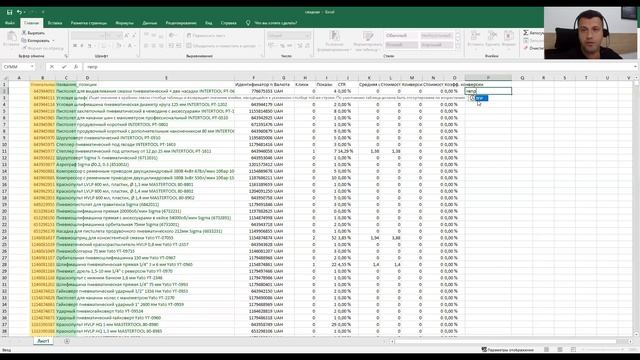The height and width of the screenshot is (360, 640).
Task: Toggle bold formatting in the font group
Action: click(75, 46)
